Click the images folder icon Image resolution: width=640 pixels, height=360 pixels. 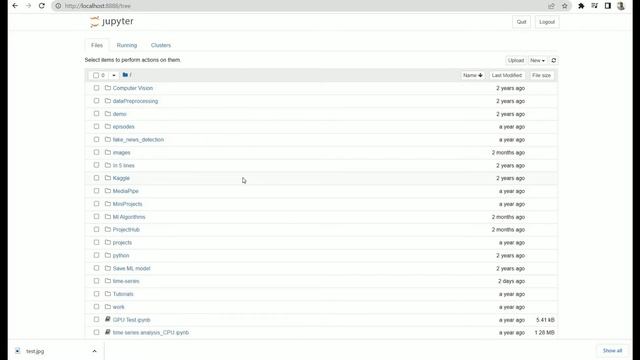tap(108, 152)
